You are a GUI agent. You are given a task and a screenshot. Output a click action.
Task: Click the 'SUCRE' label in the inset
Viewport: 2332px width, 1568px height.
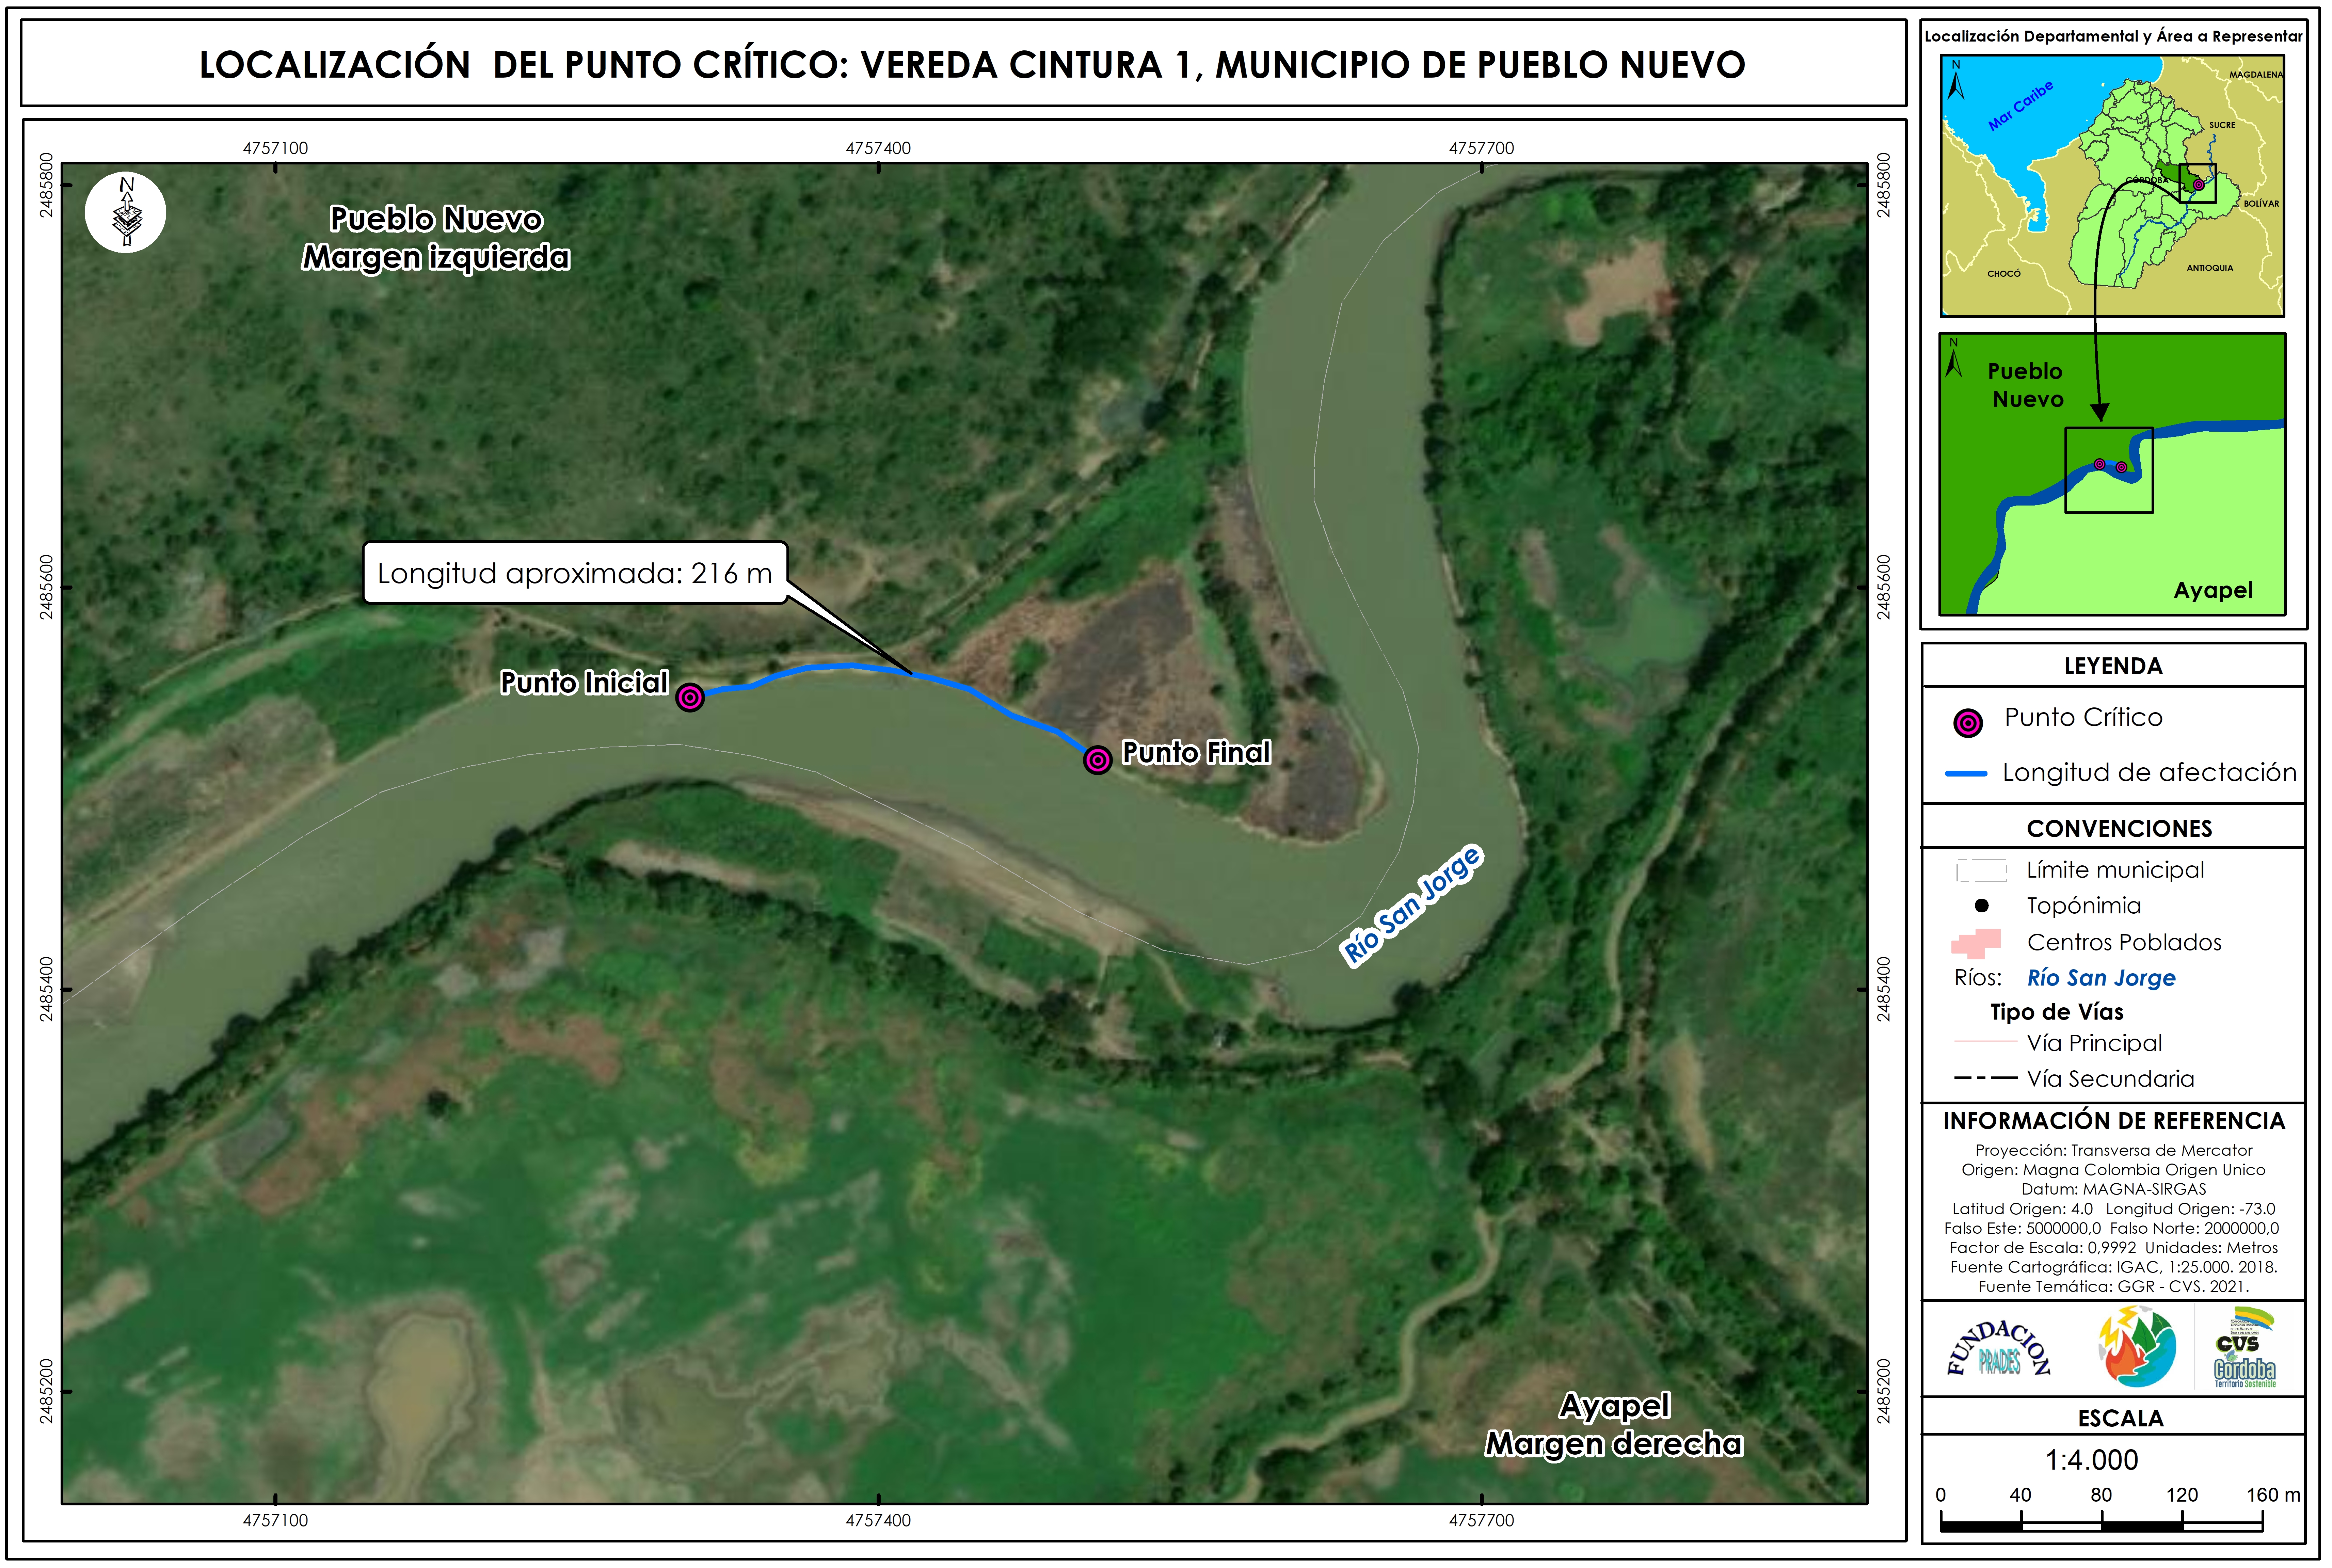[2222, 125]
